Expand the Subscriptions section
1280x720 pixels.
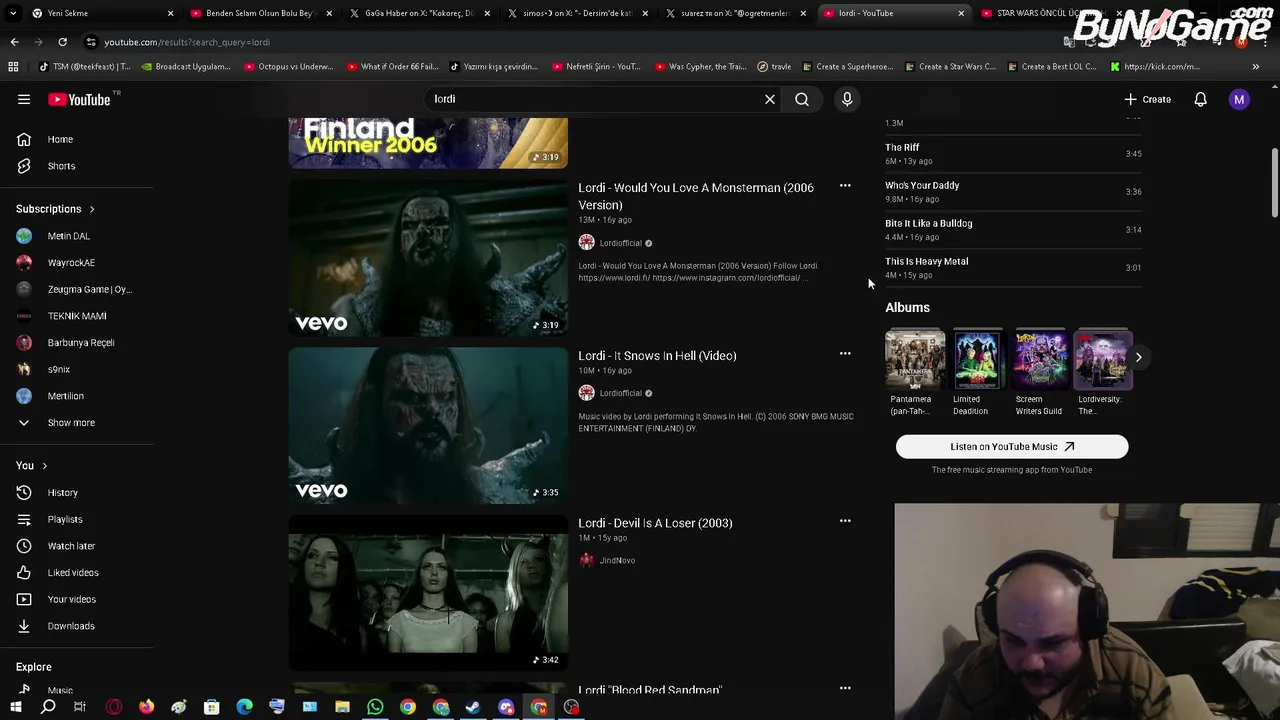pos(55,209)
